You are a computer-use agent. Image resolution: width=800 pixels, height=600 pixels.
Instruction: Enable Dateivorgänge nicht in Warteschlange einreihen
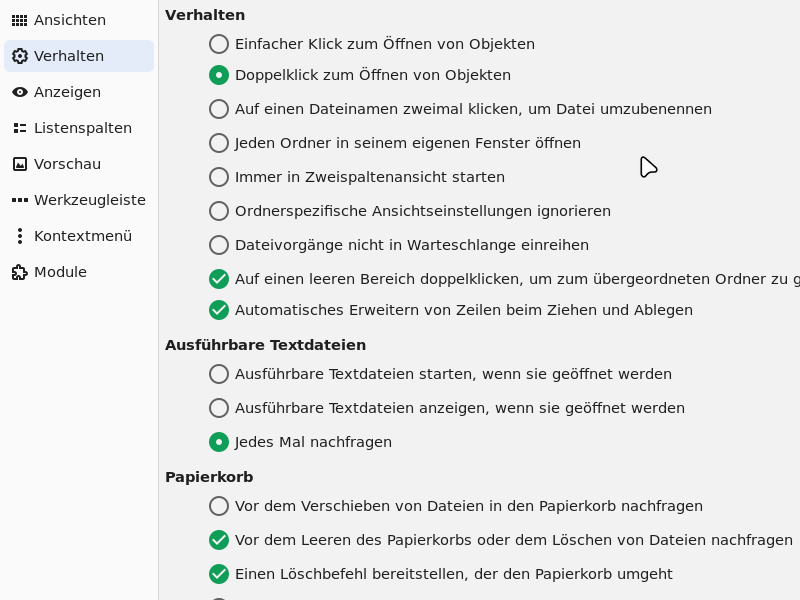pyautogui.click(x=219, y=245)
